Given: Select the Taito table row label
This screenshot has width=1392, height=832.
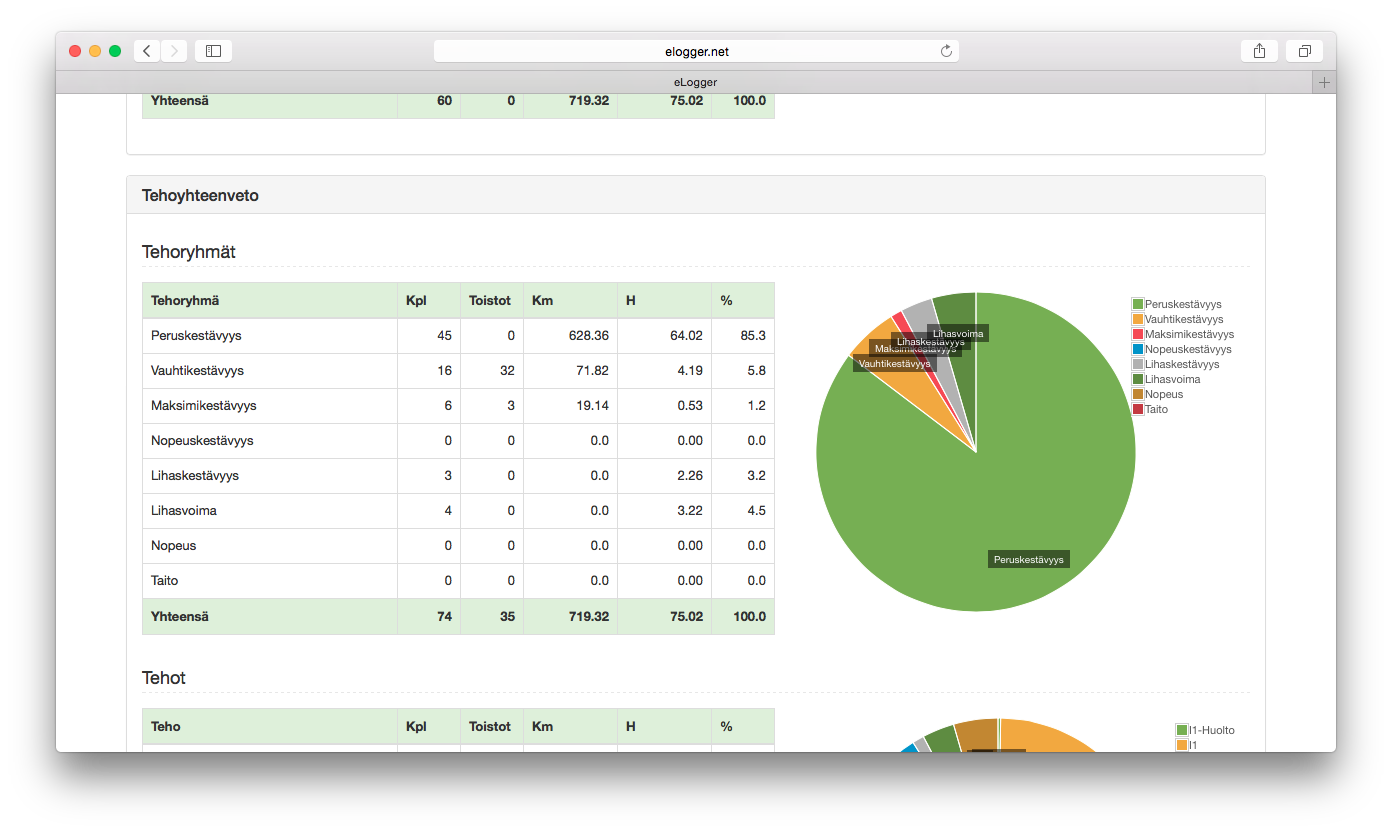Looking at the screenshot, I should tap(165, 580).
